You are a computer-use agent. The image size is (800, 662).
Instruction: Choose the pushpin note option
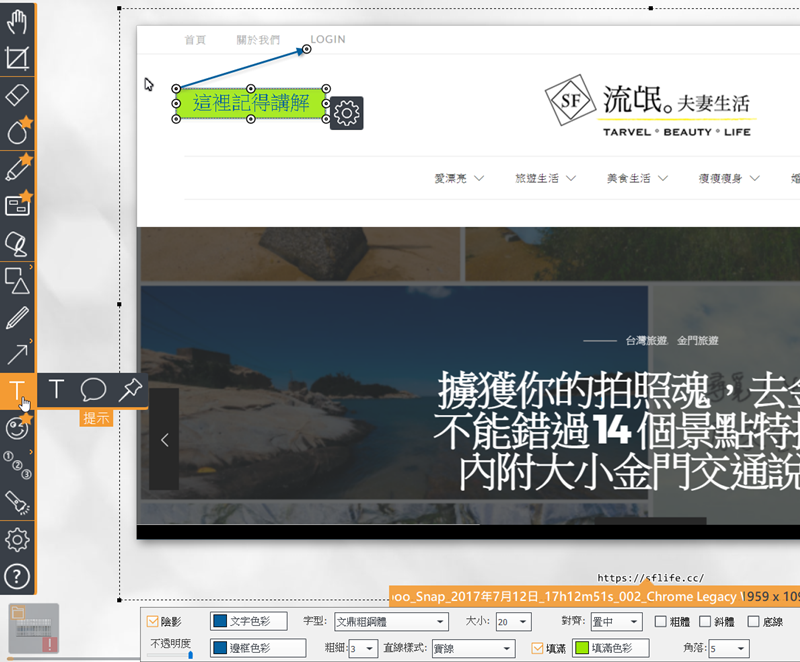[130, 389]
